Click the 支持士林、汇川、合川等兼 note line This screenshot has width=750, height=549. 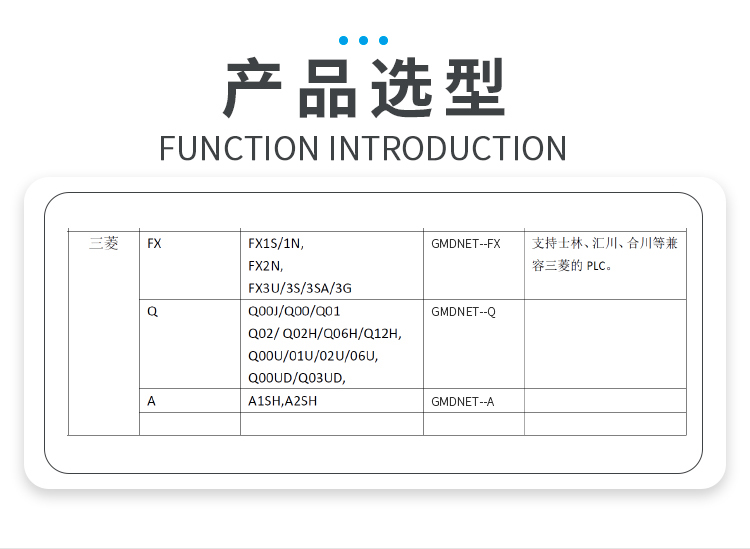point(605,243)
